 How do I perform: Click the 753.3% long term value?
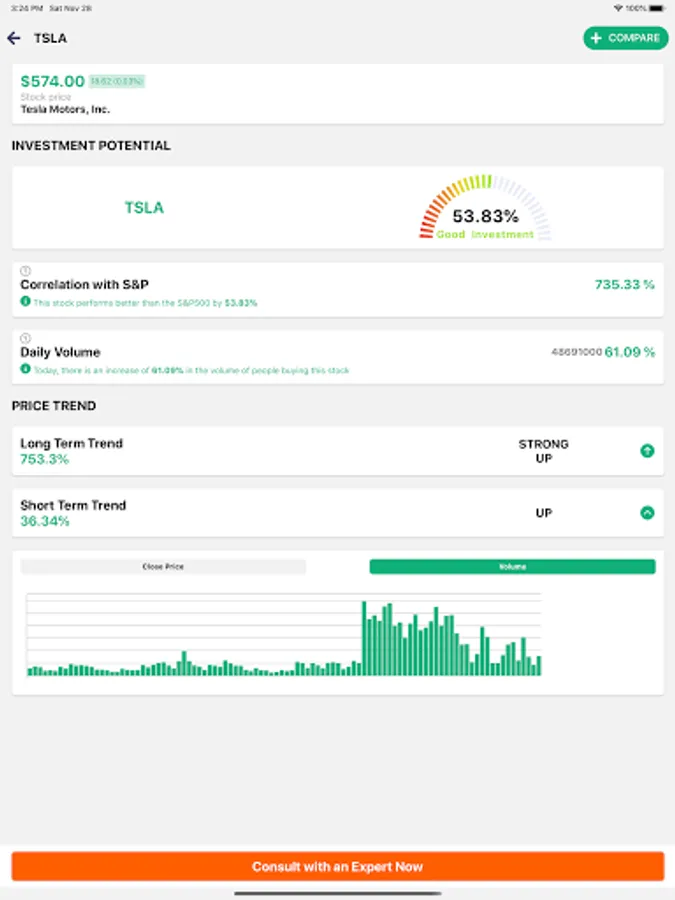pyautogui.click(x=44, y=459)
